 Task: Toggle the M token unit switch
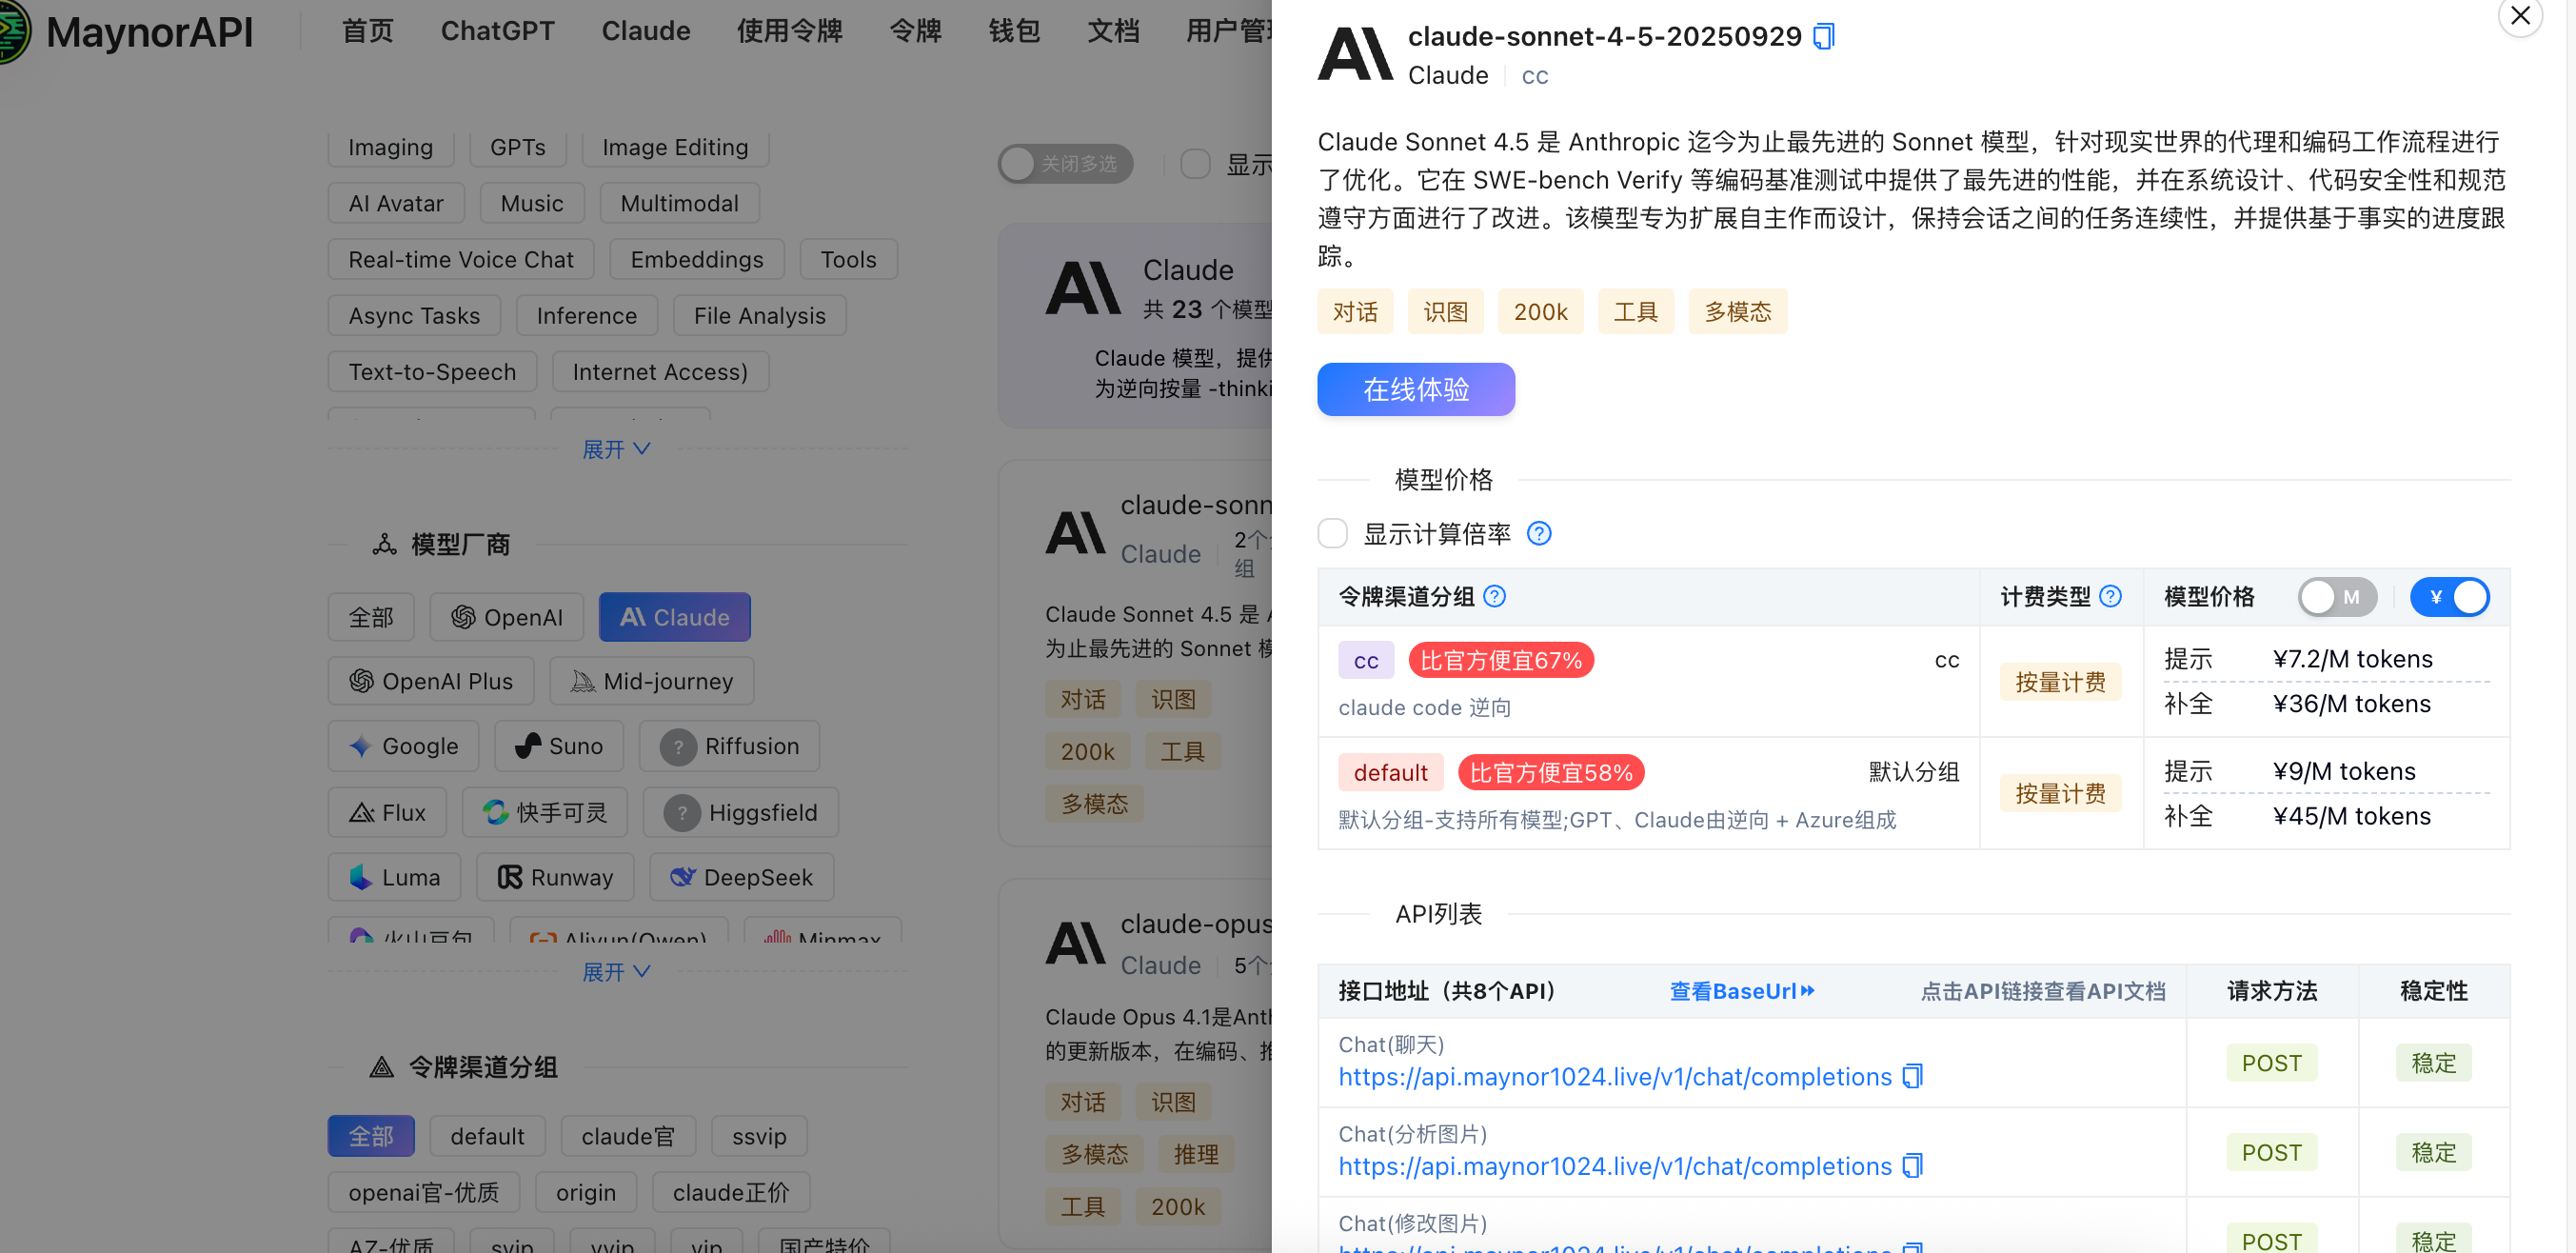pos(2336,597)
